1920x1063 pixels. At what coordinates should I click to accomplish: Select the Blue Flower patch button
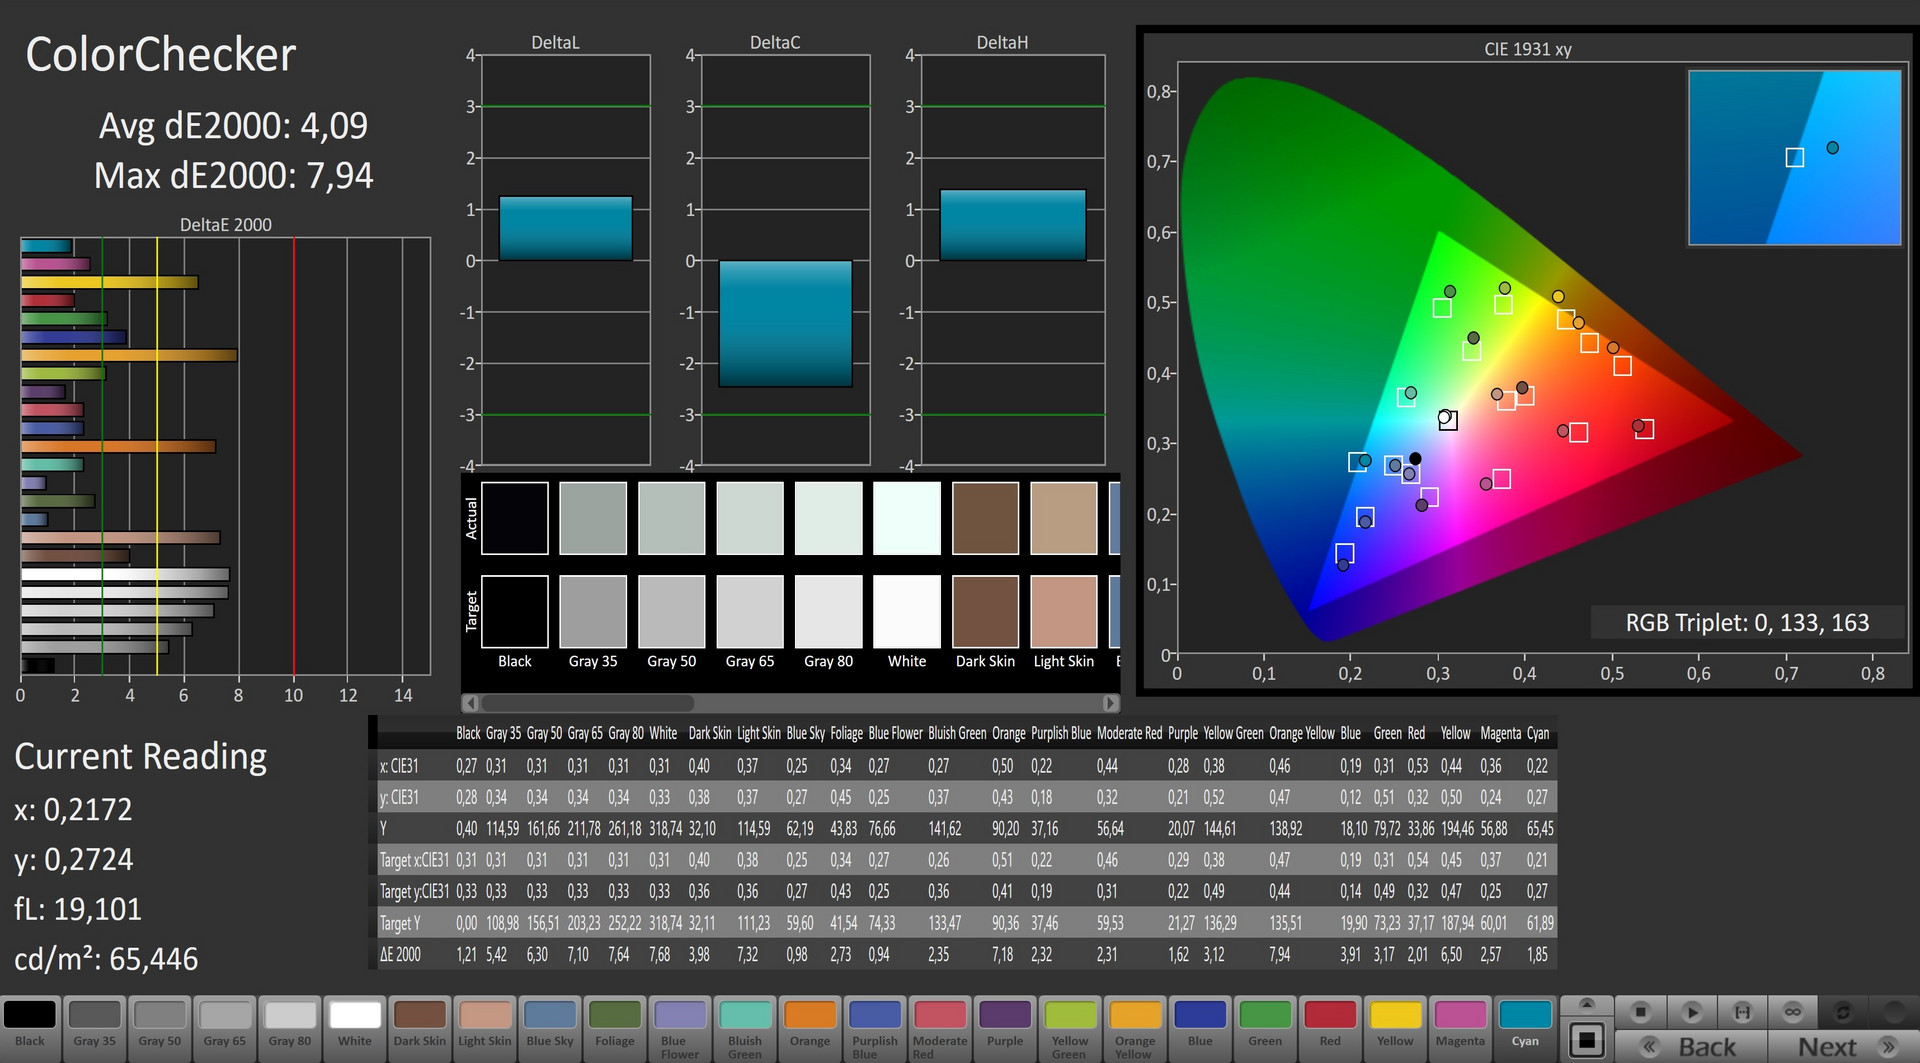pyautogui.click(x=680, y=1028)
